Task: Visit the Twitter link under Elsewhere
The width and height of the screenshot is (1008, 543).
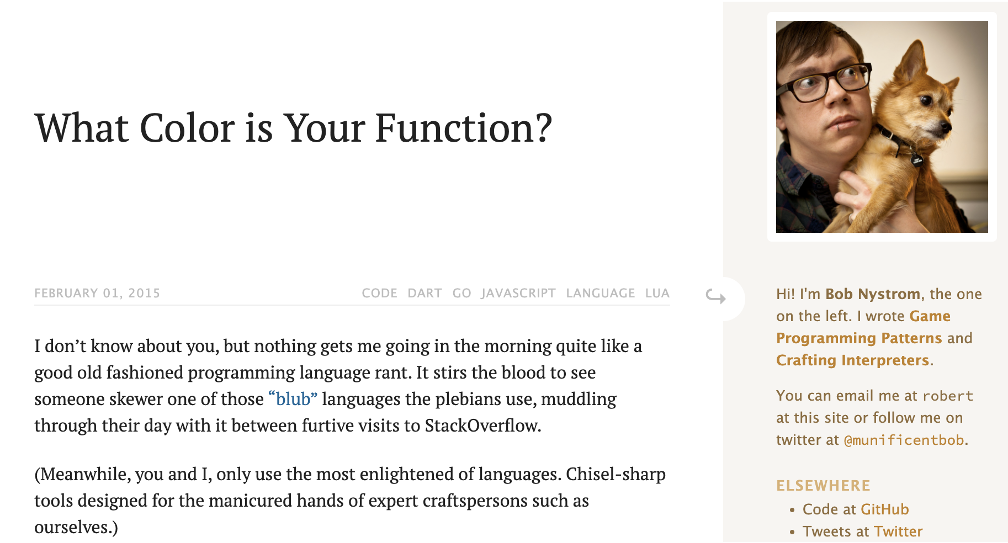Action: click(898, 531)
